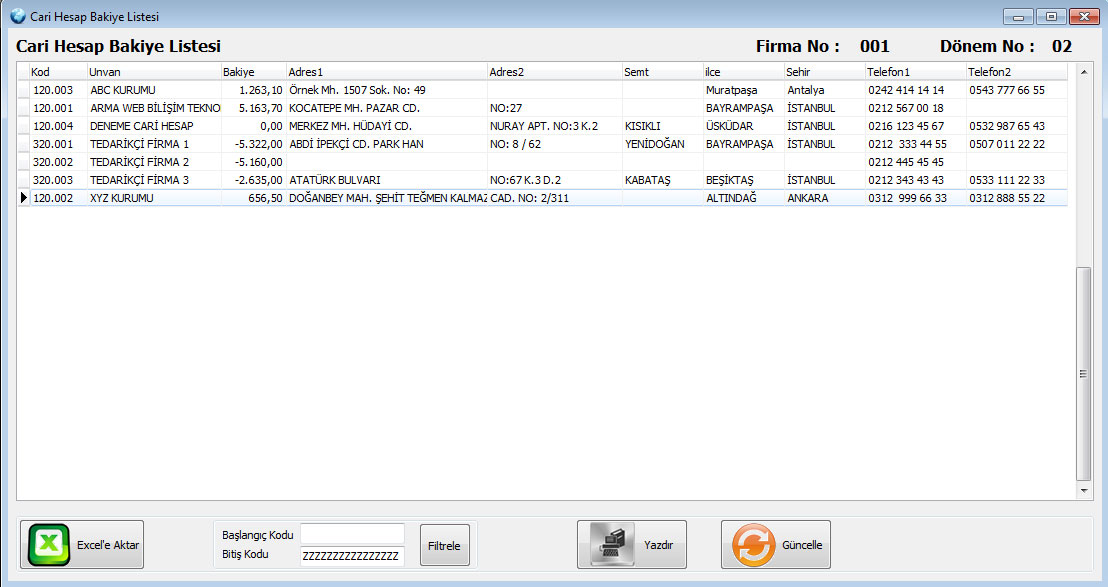
Task: Click the scrollbar up arrow
Action: (x=1083, y=71)
